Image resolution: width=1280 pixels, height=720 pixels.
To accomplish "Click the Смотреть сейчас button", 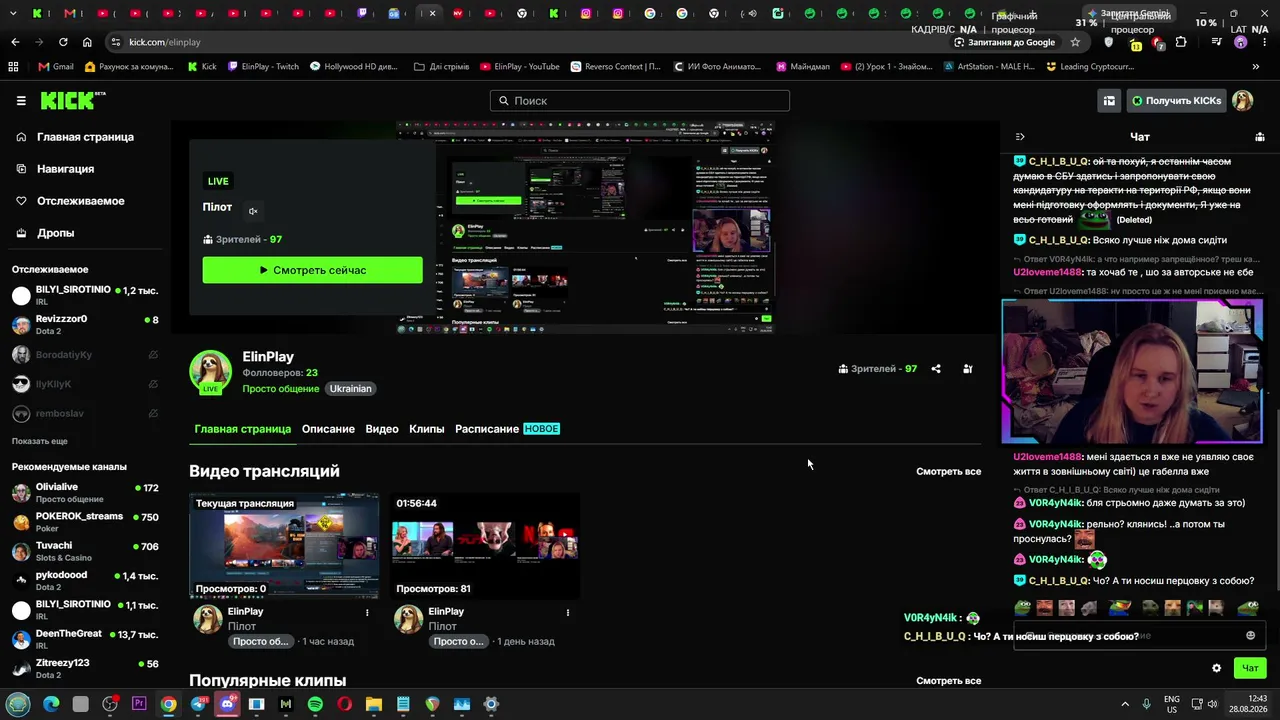I will pyautogui.click(x=313, y=270).
